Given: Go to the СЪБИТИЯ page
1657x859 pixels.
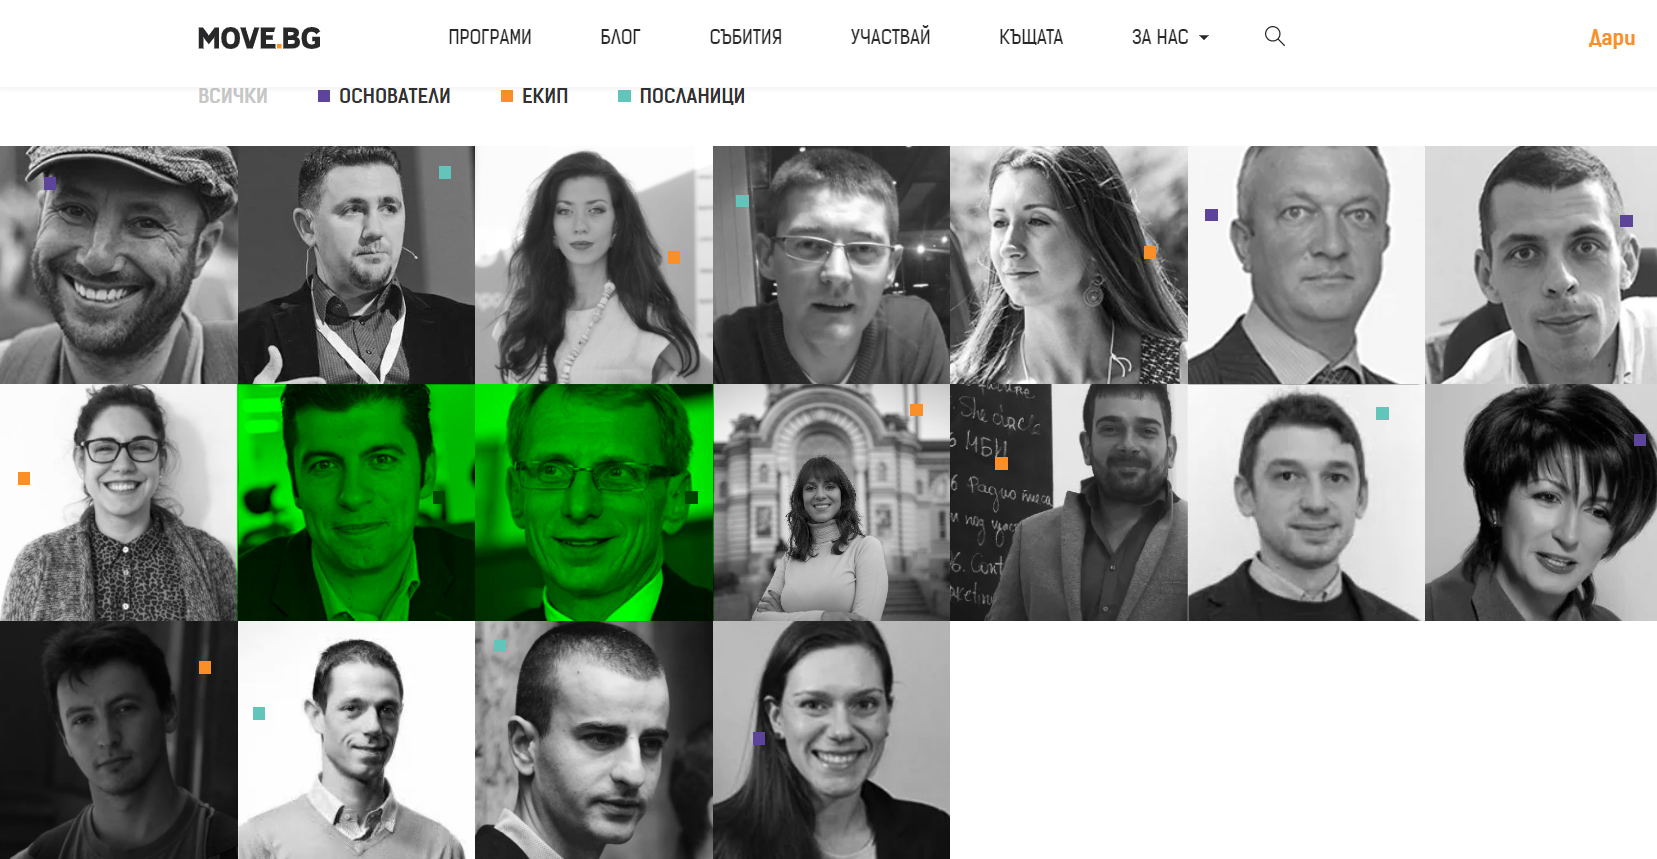Looking at the screenshot, I should (x=746, y=37).
